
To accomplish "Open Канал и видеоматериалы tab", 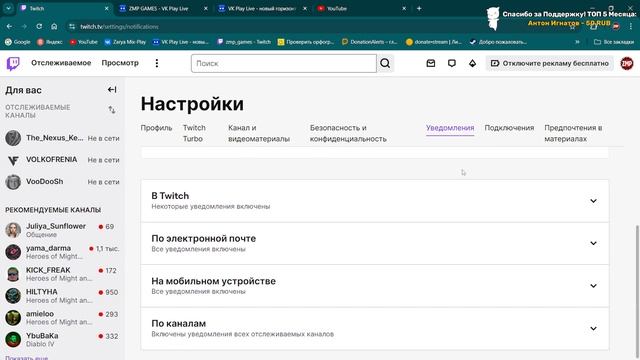I will [x=259, y=133].
